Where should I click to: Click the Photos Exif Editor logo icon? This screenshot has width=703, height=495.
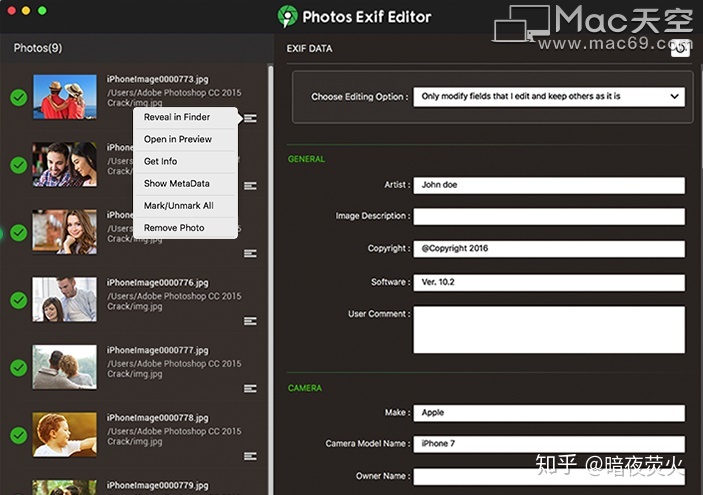click(x=287, y=17)
